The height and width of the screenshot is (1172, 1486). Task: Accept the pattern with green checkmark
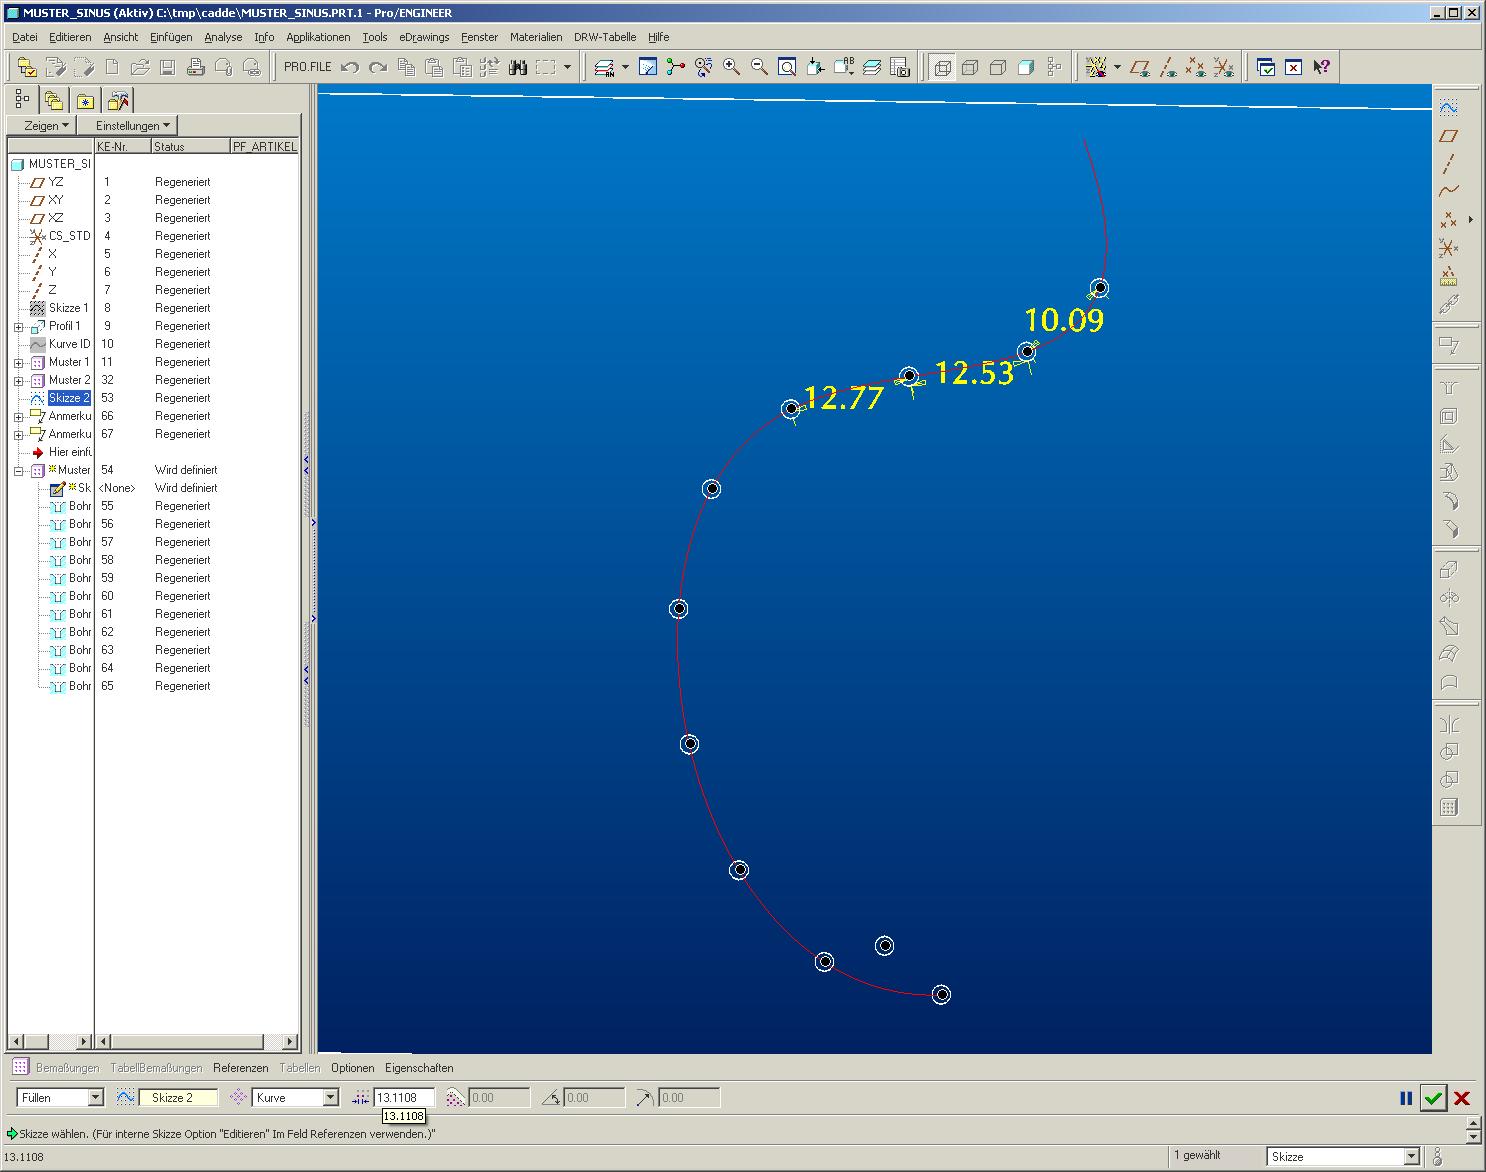[1433, 1098]
